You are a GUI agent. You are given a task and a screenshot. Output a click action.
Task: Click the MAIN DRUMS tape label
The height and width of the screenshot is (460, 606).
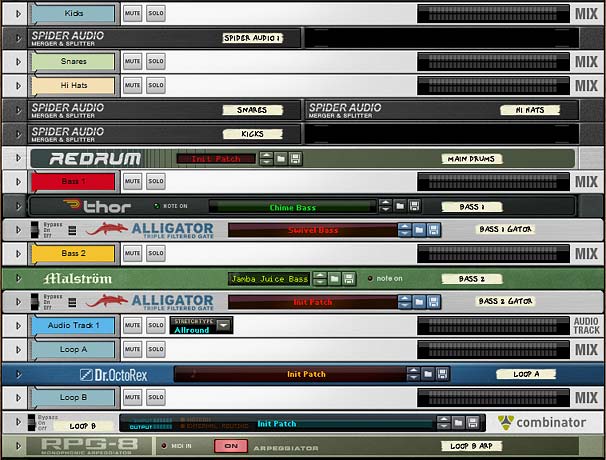(x=472, y=159)
